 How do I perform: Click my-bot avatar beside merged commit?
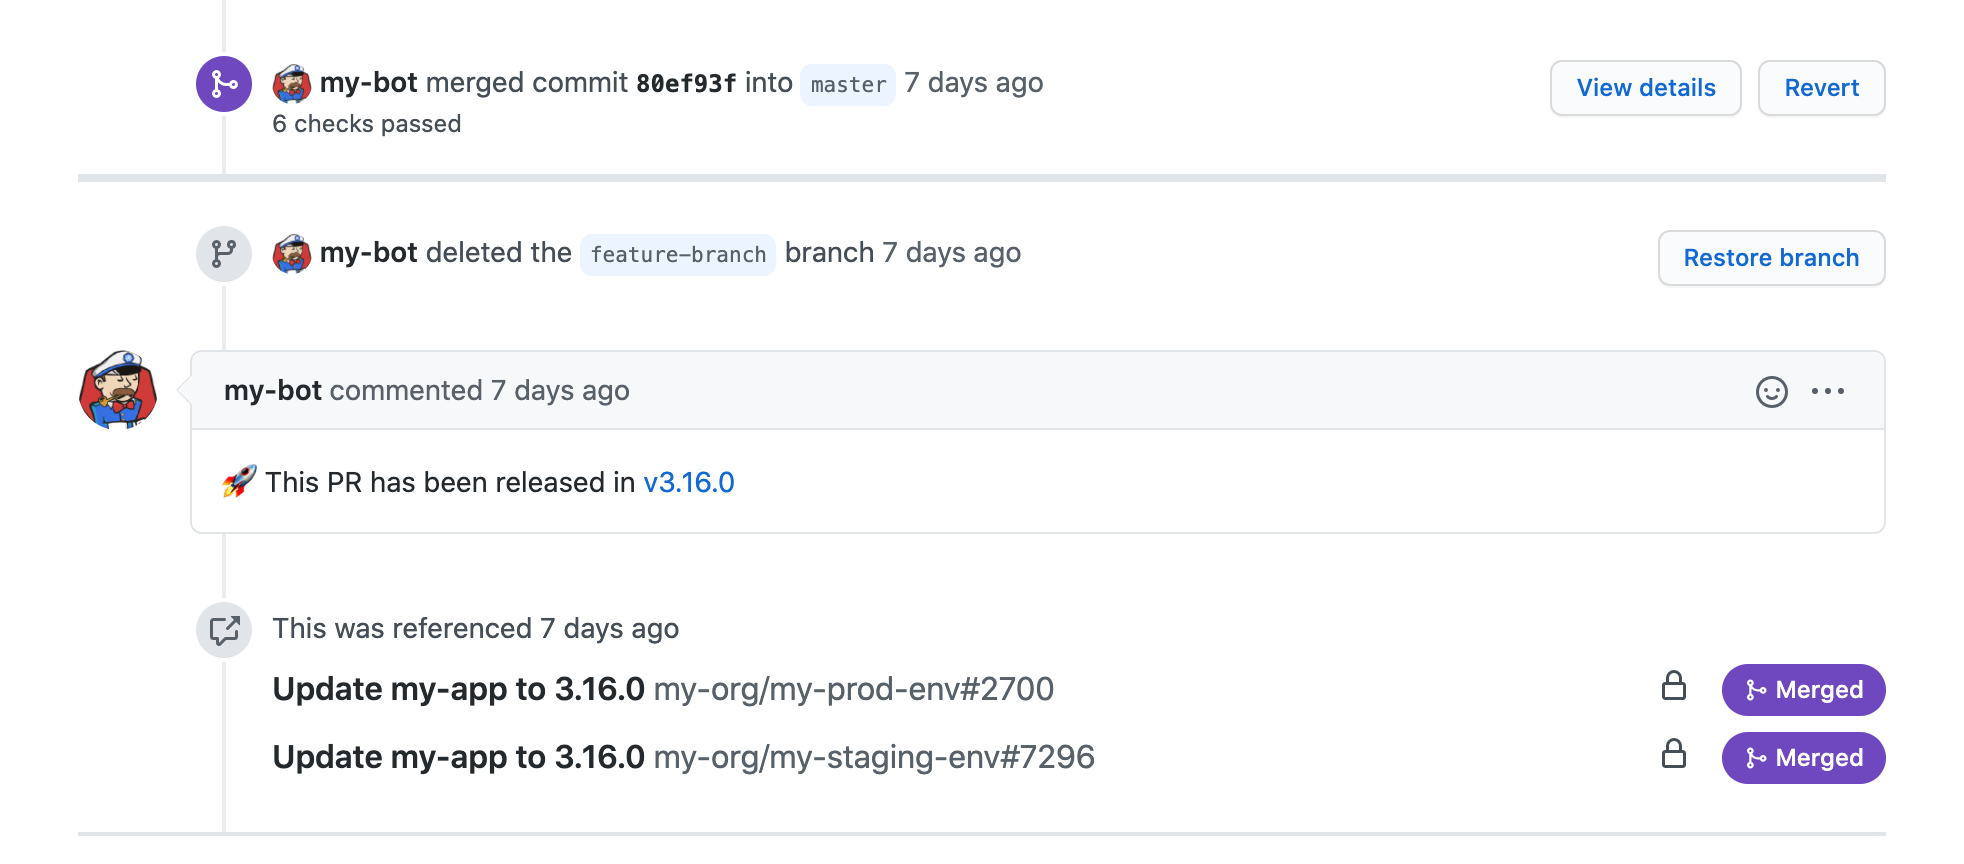(x=292, y=84)
